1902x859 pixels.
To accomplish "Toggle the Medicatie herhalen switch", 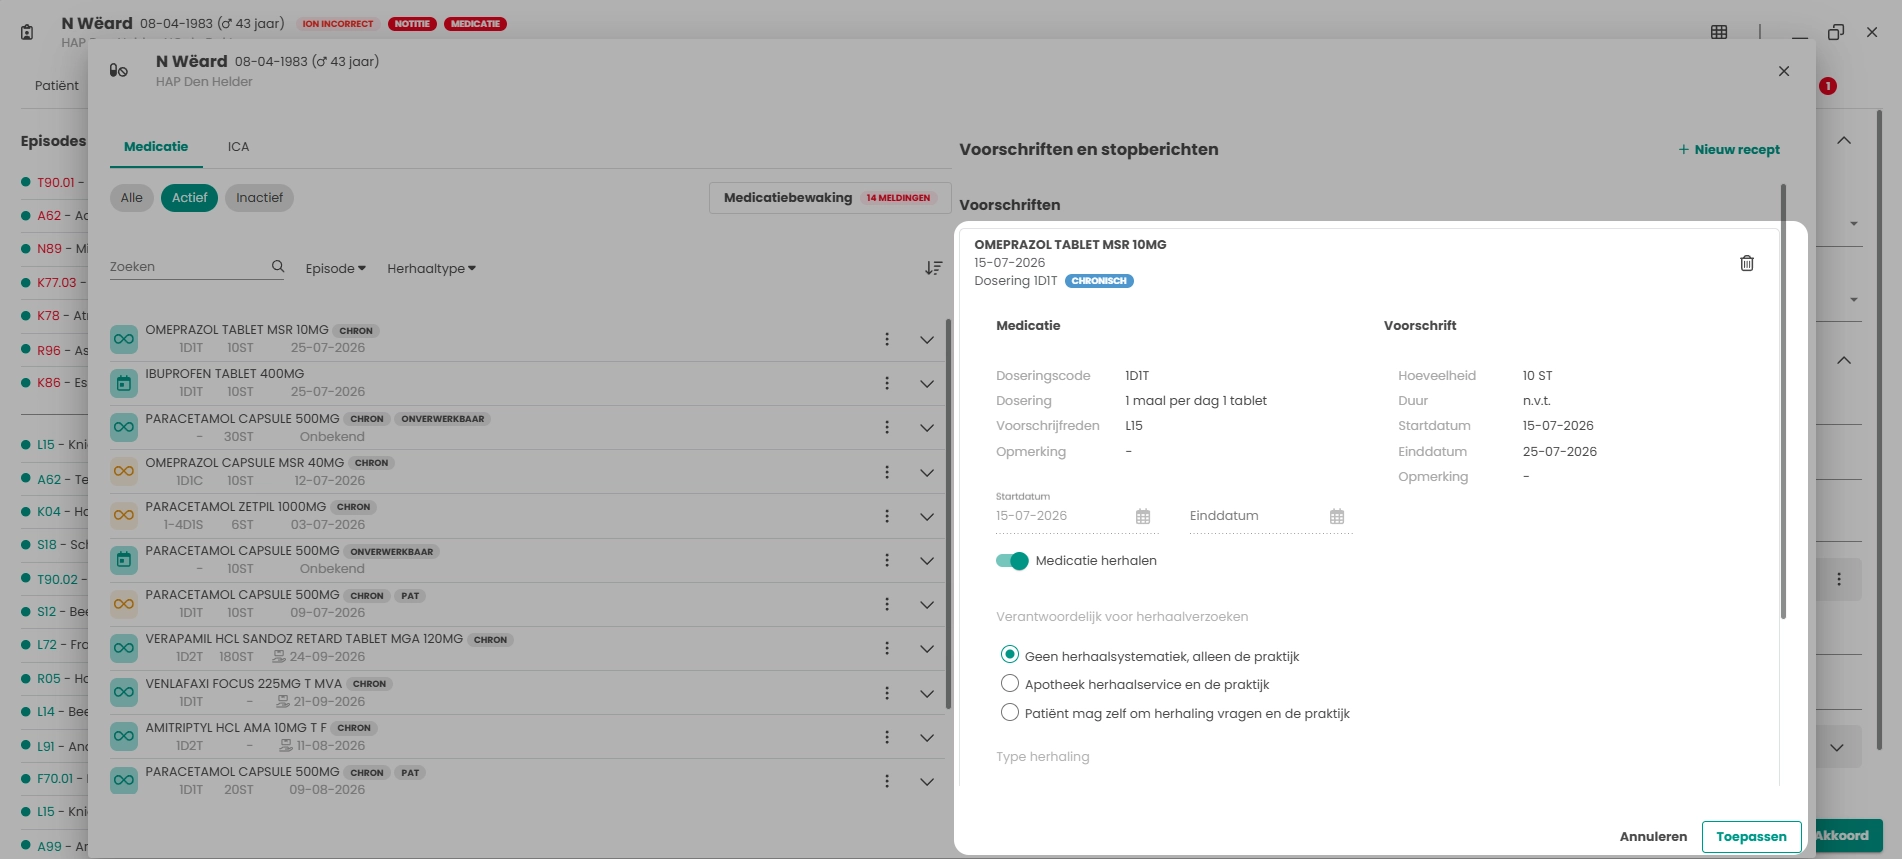I will 1012,561.
